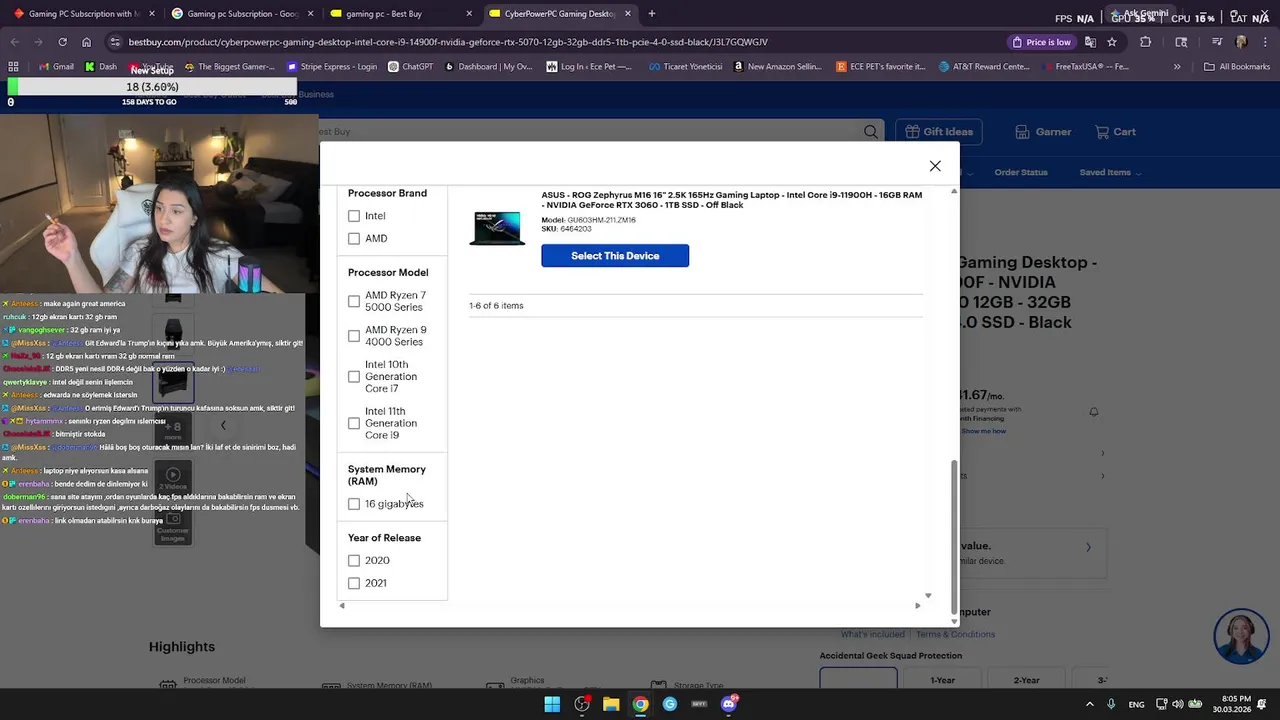Open File Explorer from taskbar

point(611,704)
